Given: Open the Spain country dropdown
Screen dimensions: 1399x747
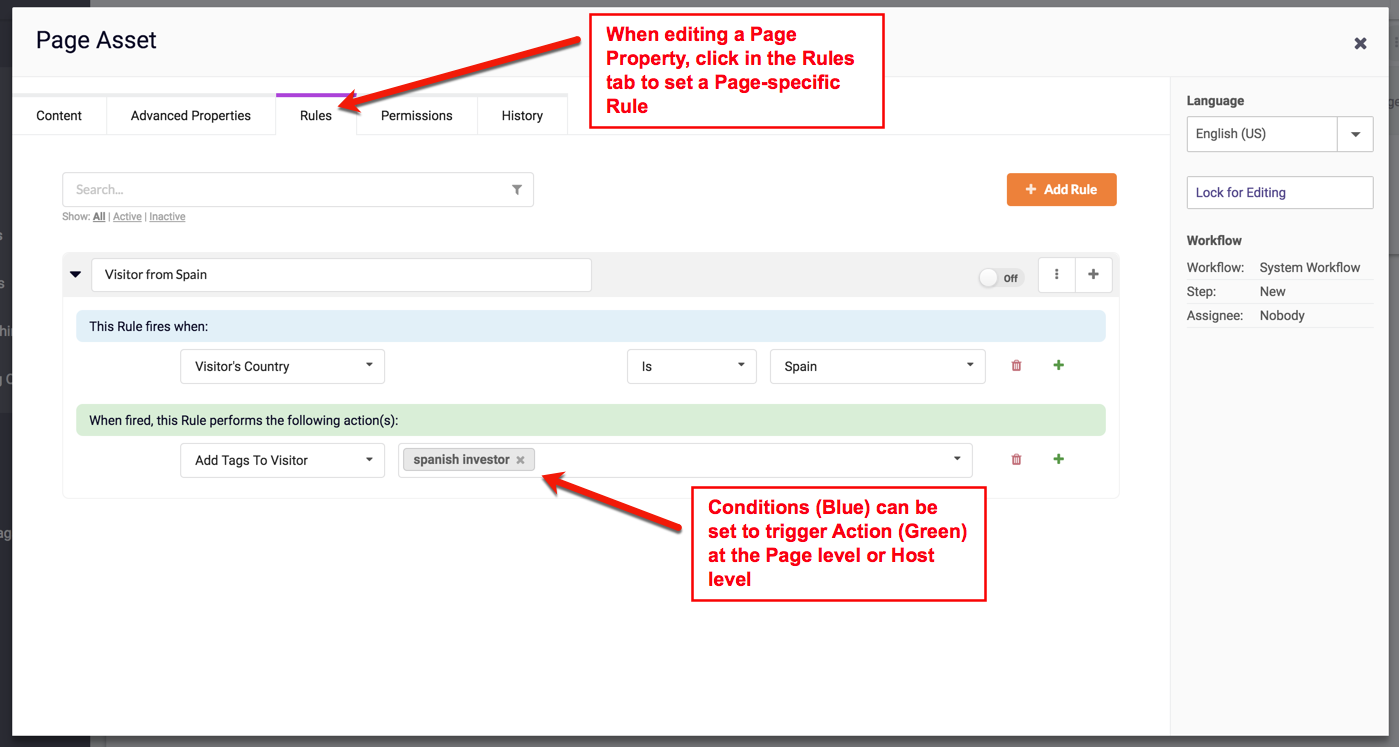Looking at the screenshot, I should pos(877,366).
